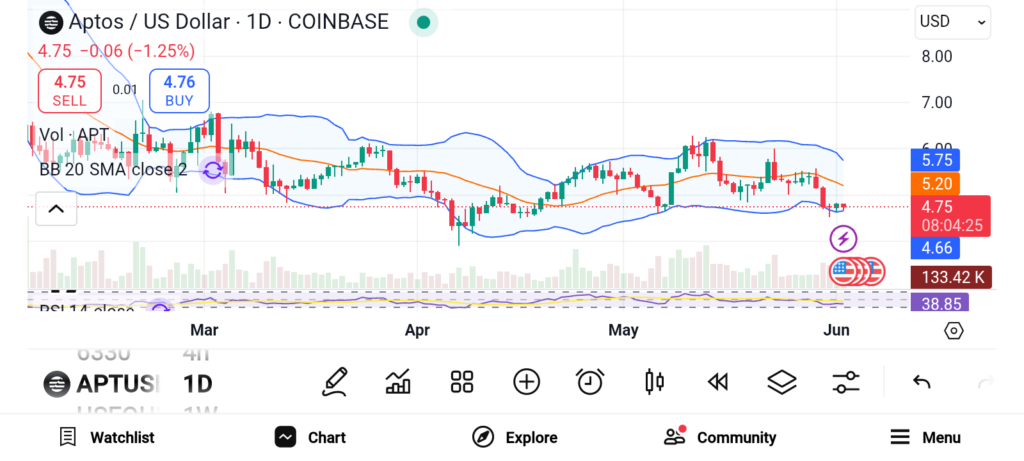
Task: Click the May label on time axis
Action: point(623,330)
